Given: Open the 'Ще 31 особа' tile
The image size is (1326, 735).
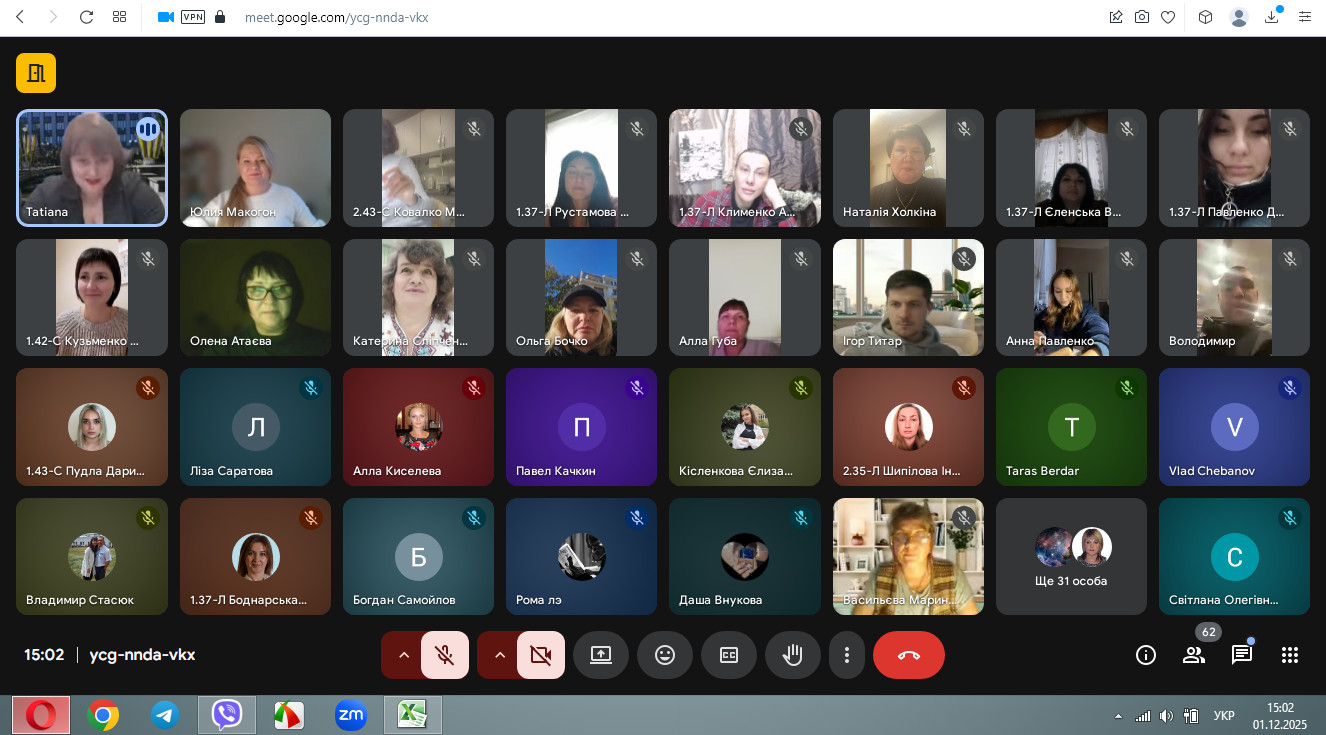Looking at the screenshot, I should pyautogui.click(x=1071, y=556).
